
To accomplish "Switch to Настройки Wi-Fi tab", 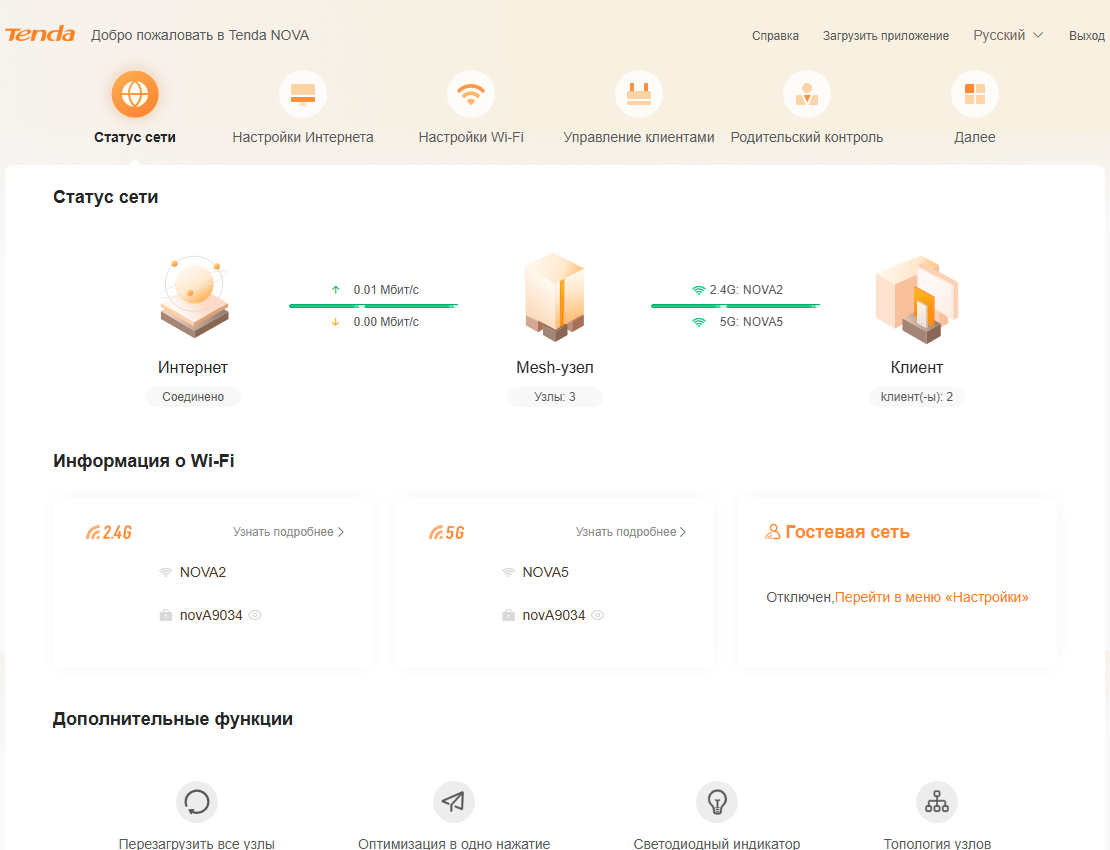I will pos(471,137).
